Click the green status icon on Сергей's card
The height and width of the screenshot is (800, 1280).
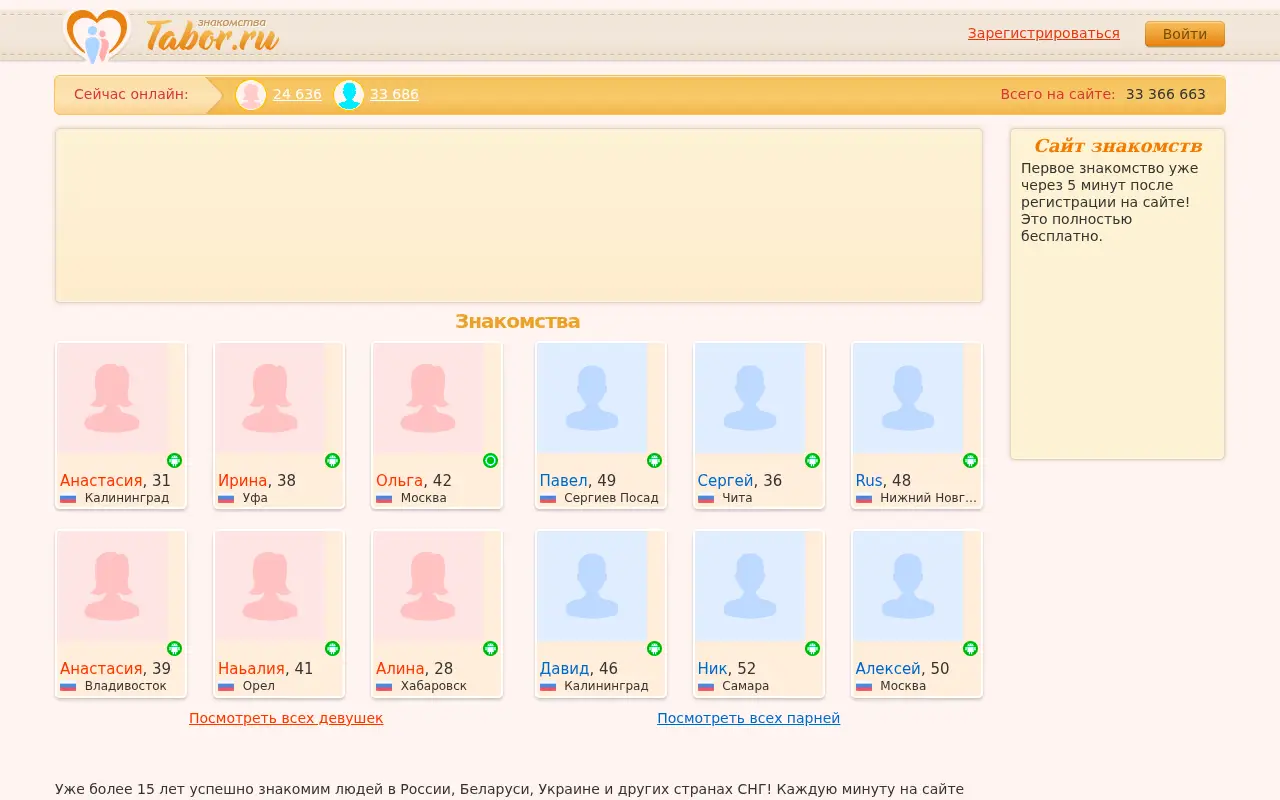[813, 461]
